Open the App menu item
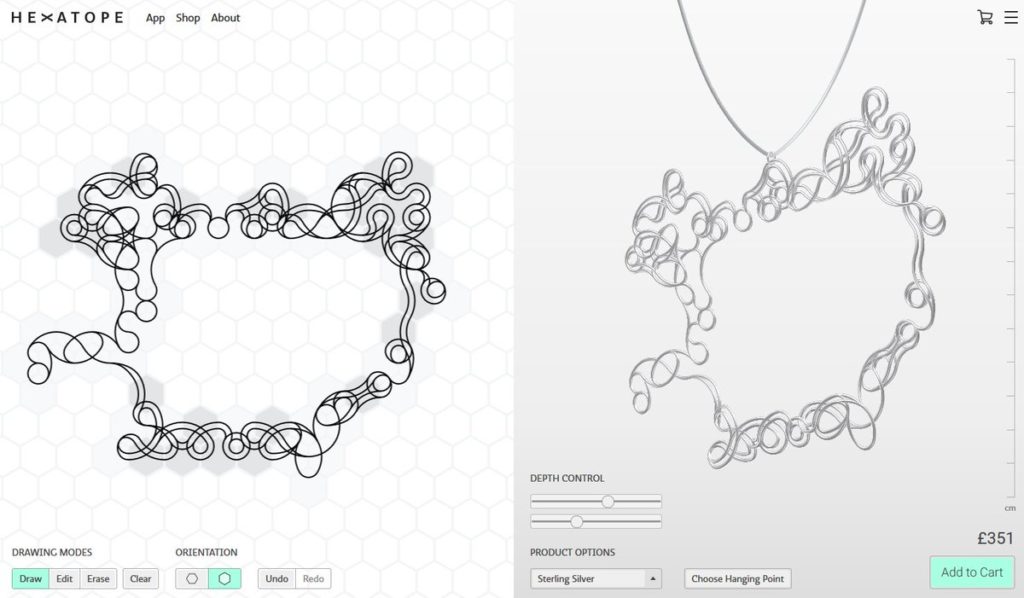The height and width of the screenshot is (598, 1024). pos(155,18)
